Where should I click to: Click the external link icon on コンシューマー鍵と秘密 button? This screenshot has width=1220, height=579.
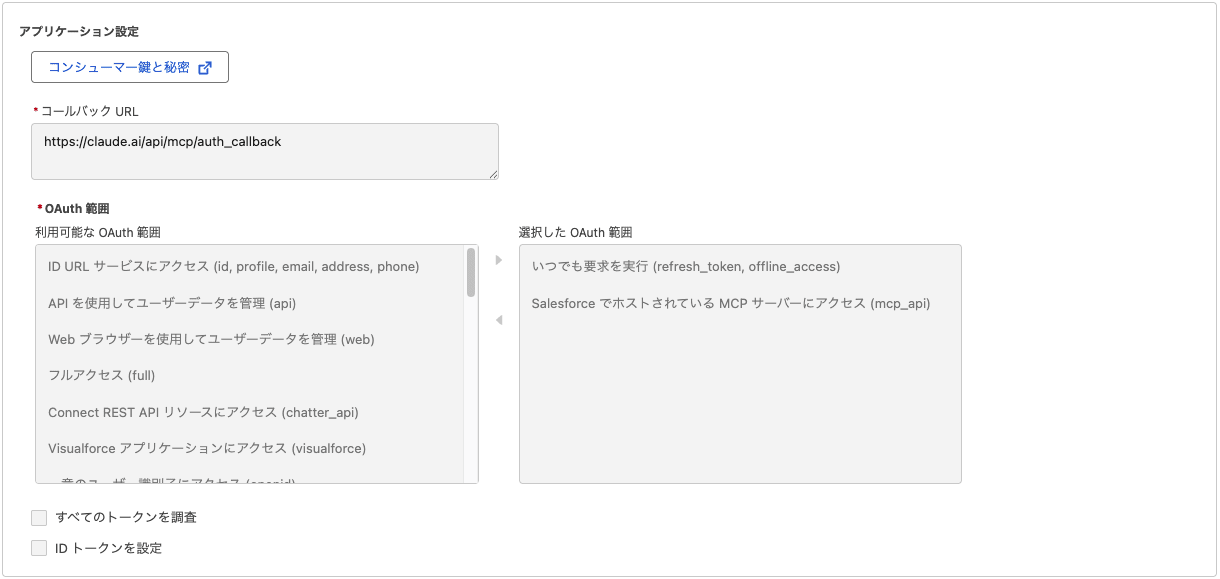coord(206,68)
